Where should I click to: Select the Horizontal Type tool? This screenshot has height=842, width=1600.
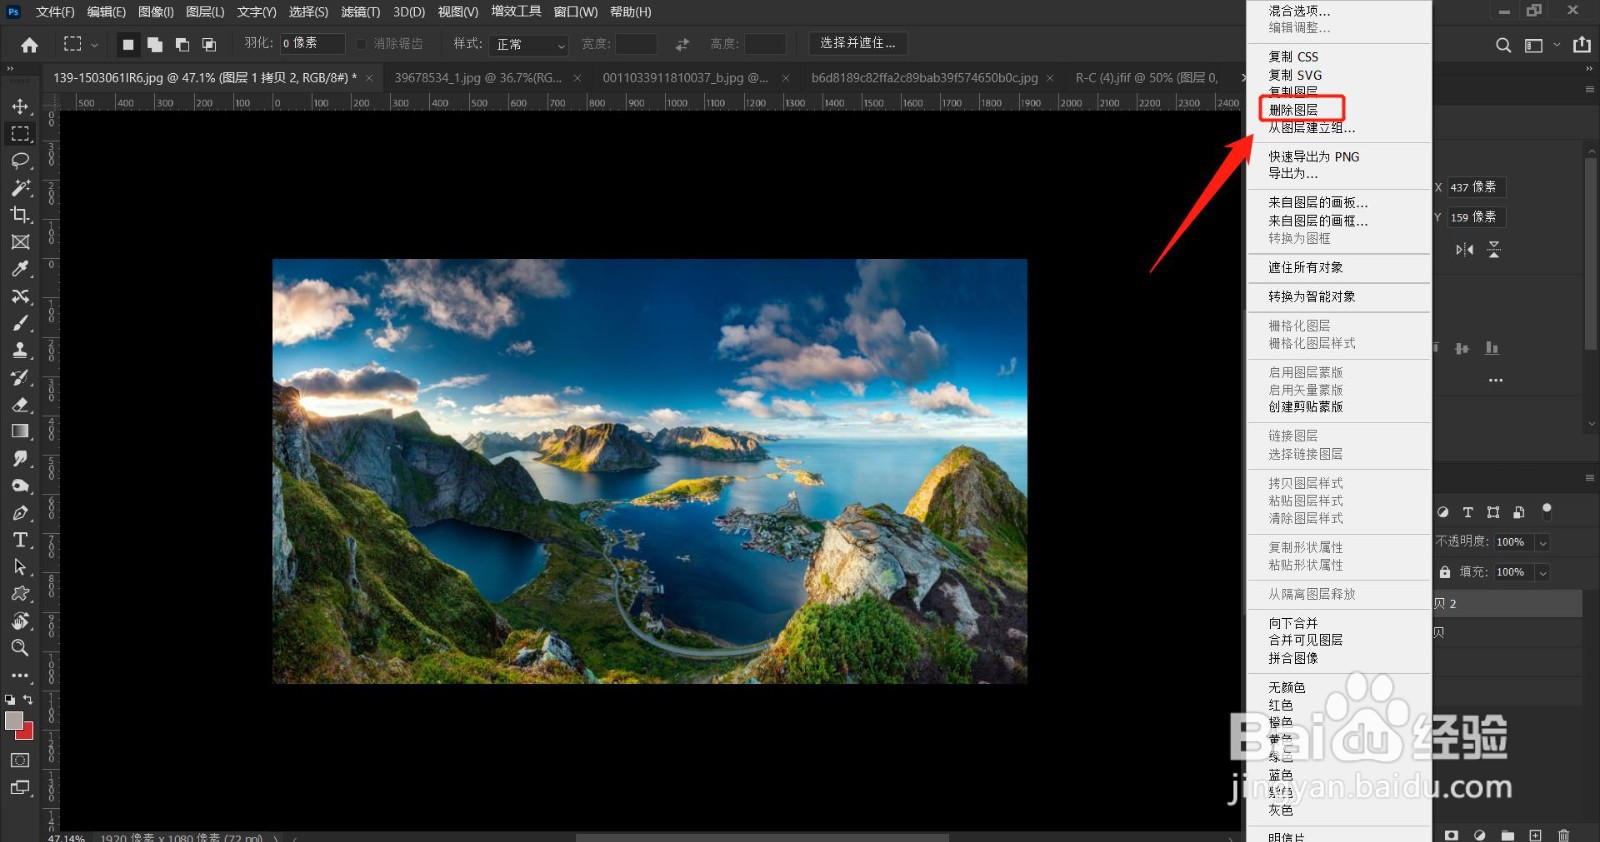tap(20, 540)
